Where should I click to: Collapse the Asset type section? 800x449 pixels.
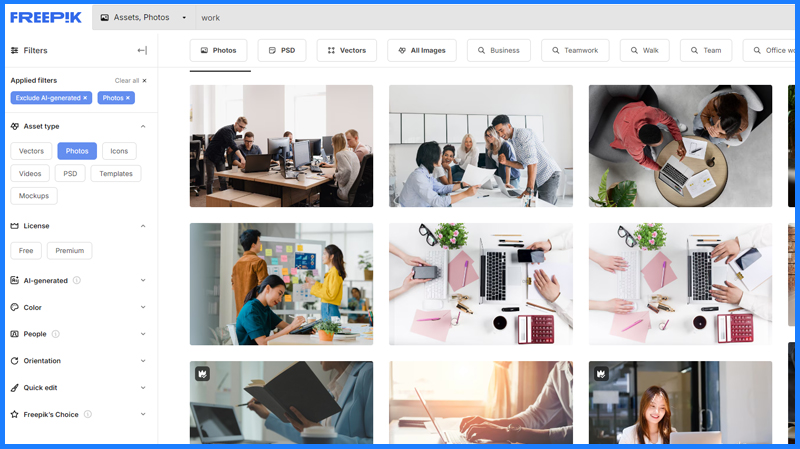click(x=143, y=126)
